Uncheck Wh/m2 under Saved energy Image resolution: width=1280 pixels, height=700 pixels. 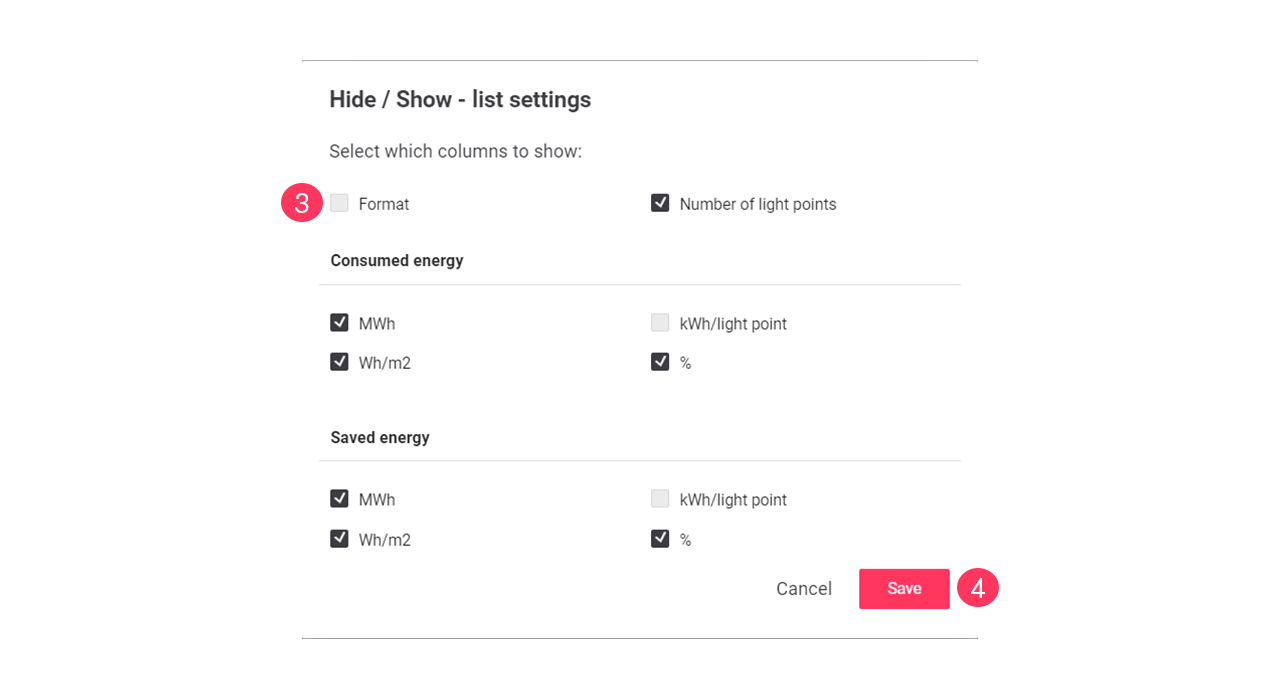tap(339, 538)
